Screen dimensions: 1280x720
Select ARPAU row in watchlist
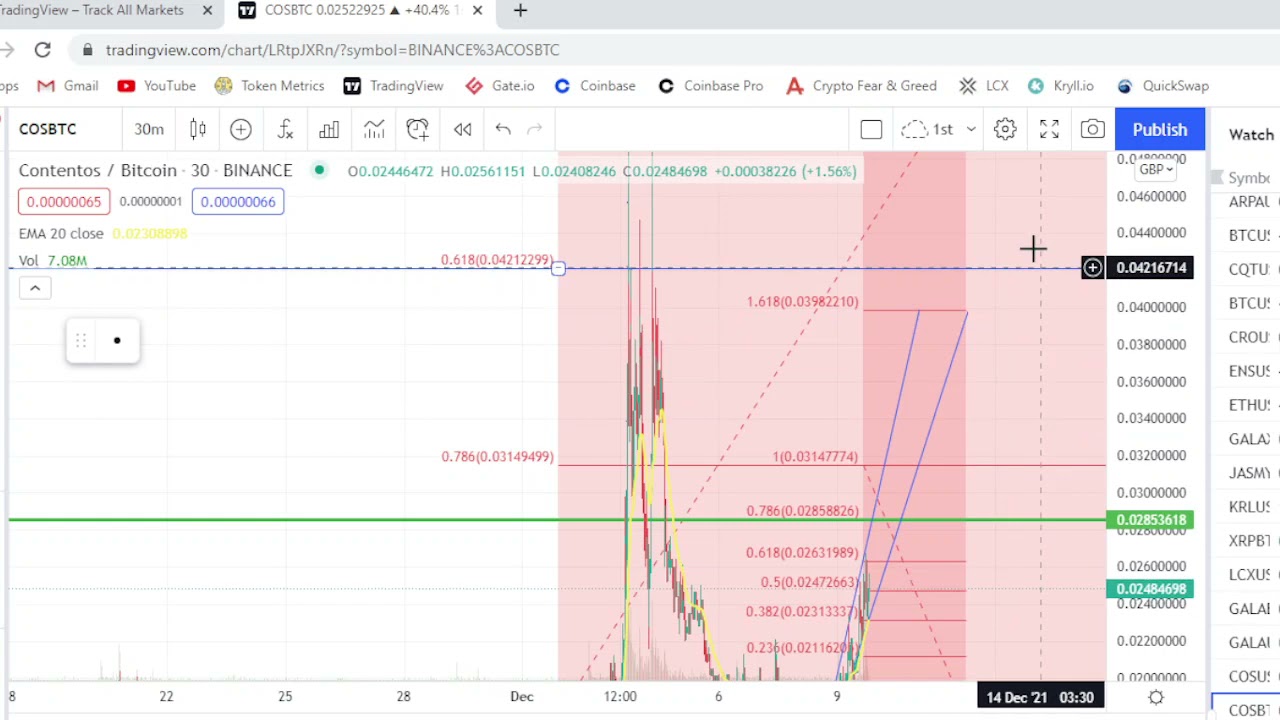click(1248, 202)
